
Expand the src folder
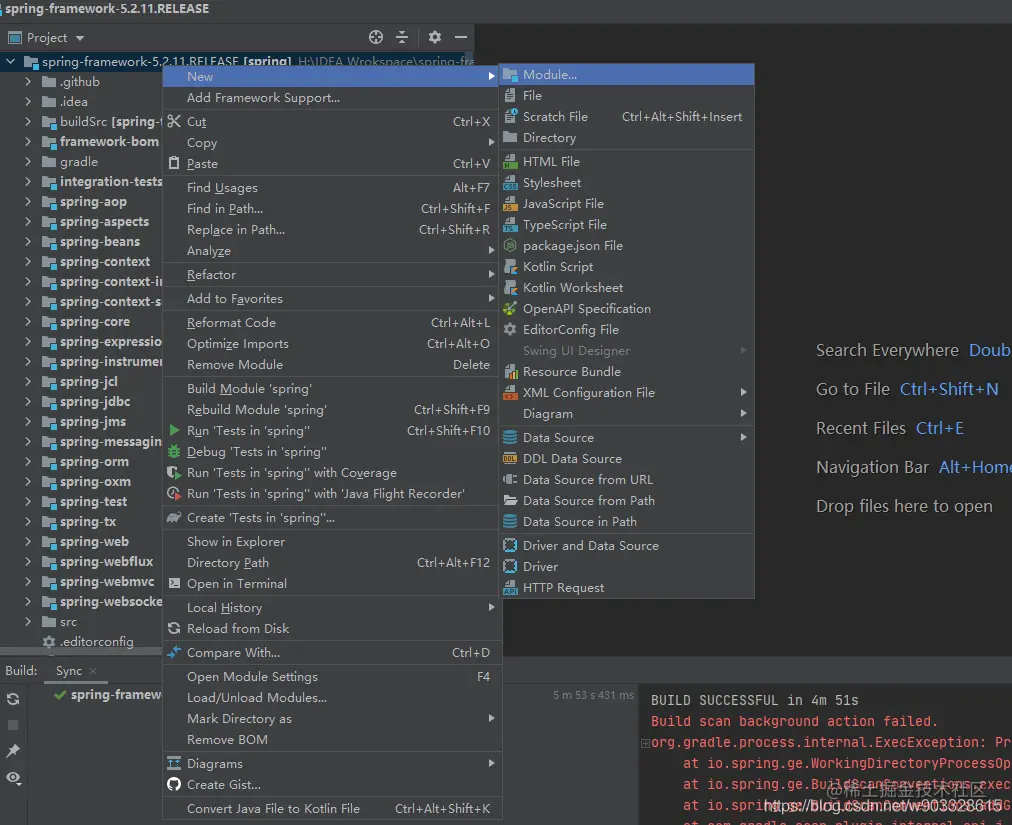28,622
